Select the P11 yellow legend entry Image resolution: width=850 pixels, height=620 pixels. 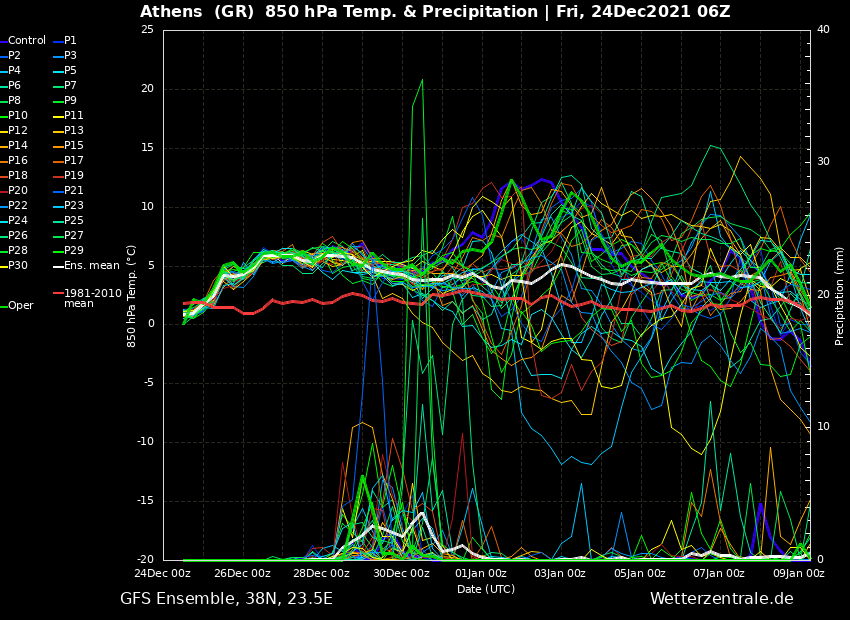click(x=74, y=116)
